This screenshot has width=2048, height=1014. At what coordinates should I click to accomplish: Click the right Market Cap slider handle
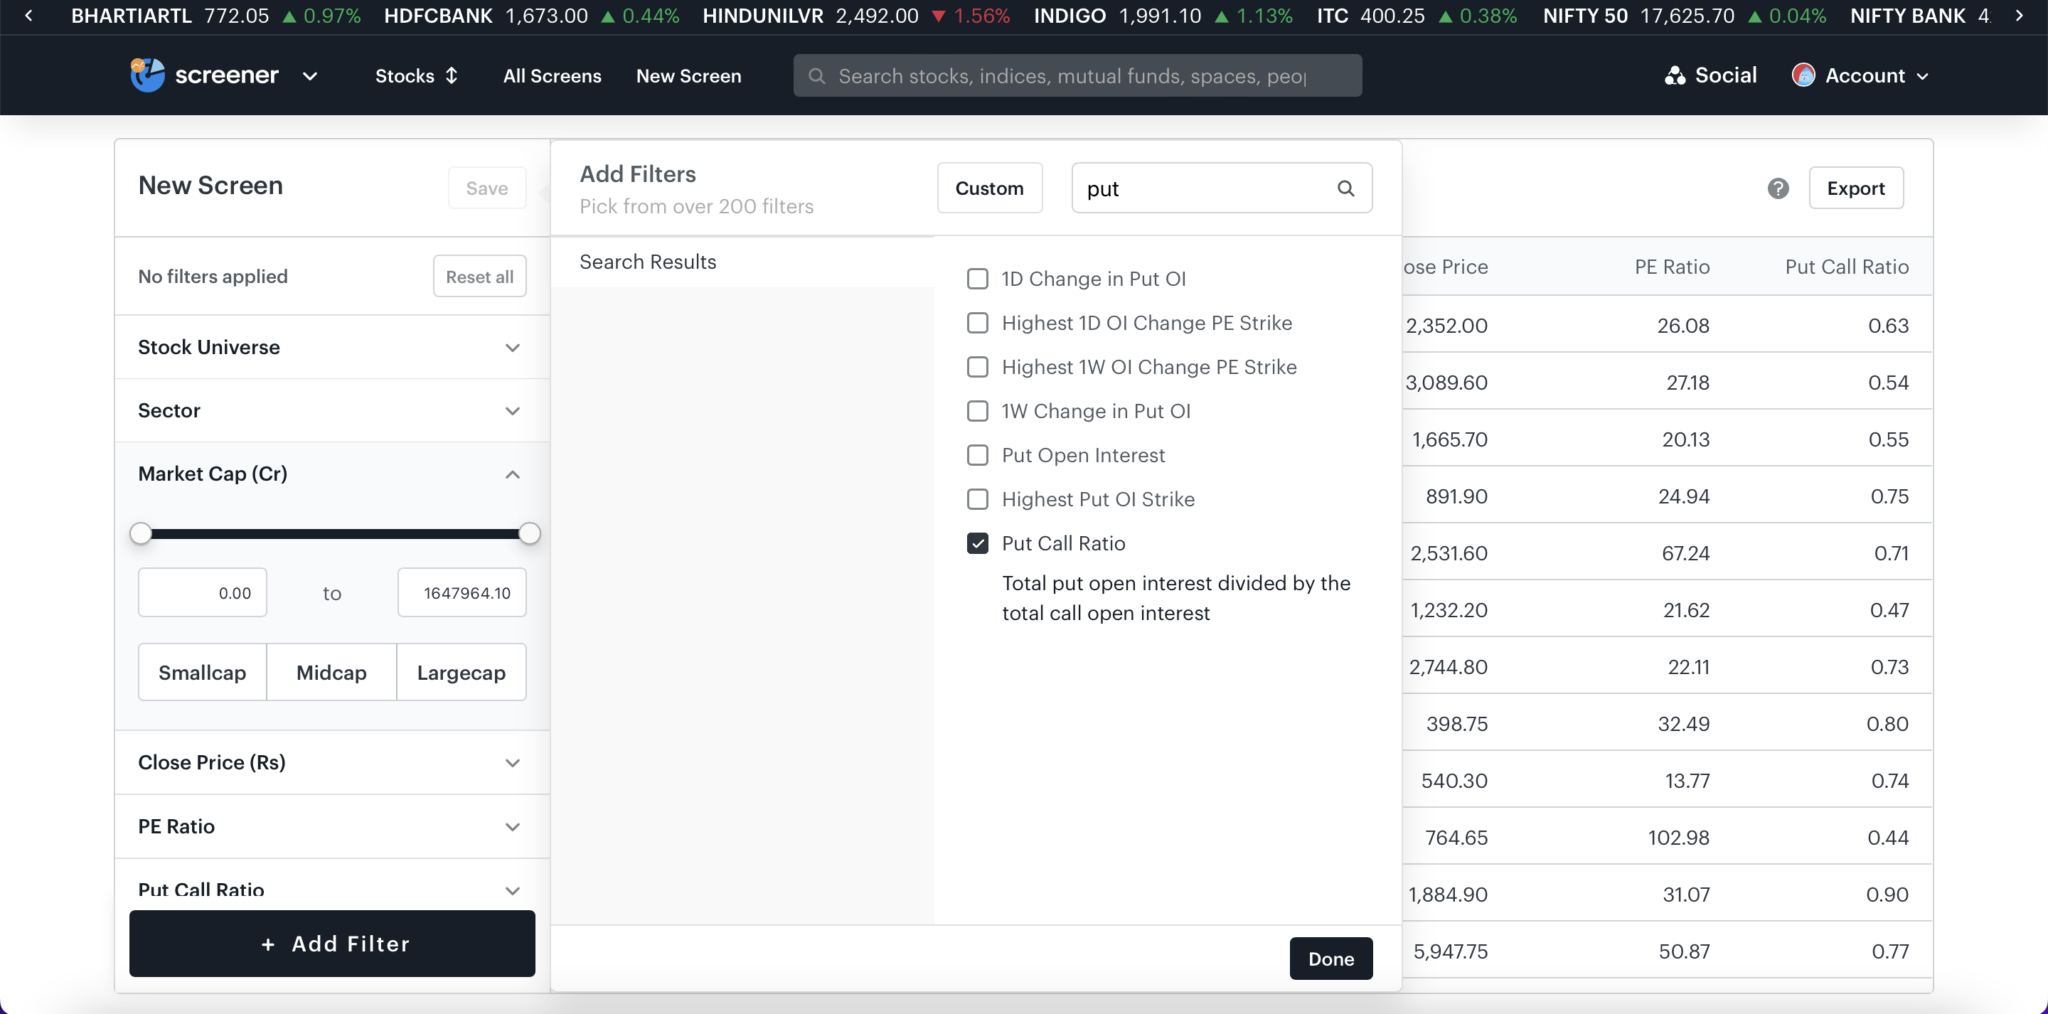click(529, 534)
